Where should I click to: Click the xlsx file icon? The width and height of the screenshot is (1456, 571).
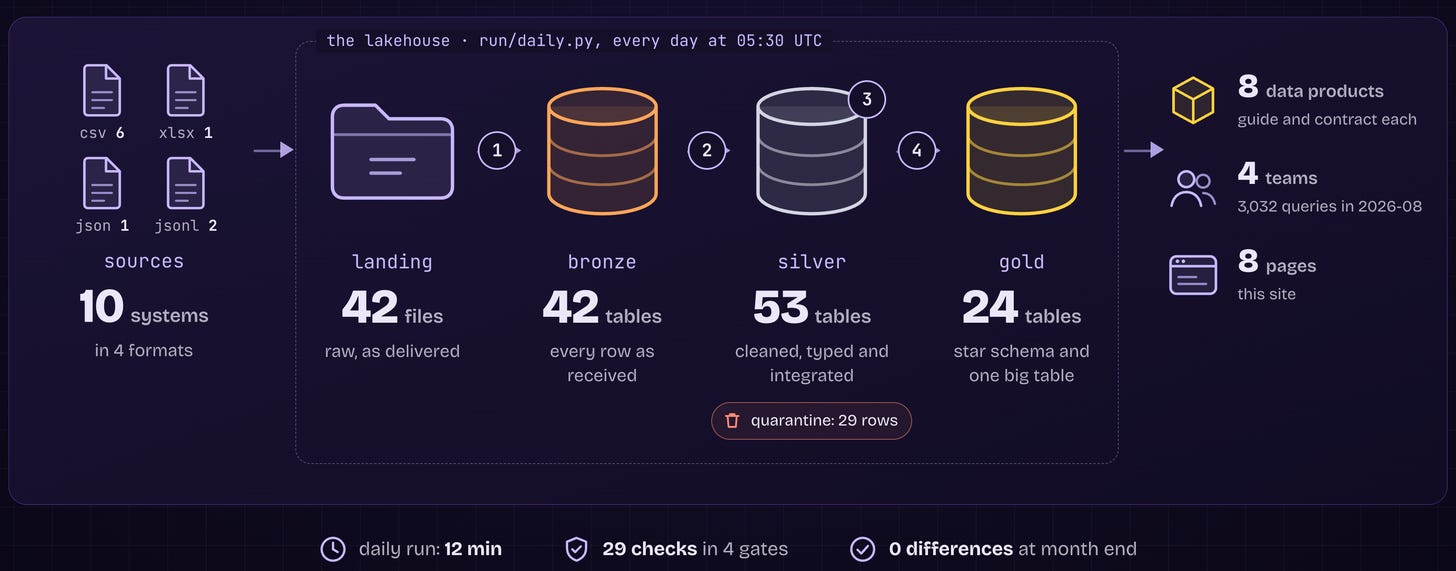tap(186, 90)
